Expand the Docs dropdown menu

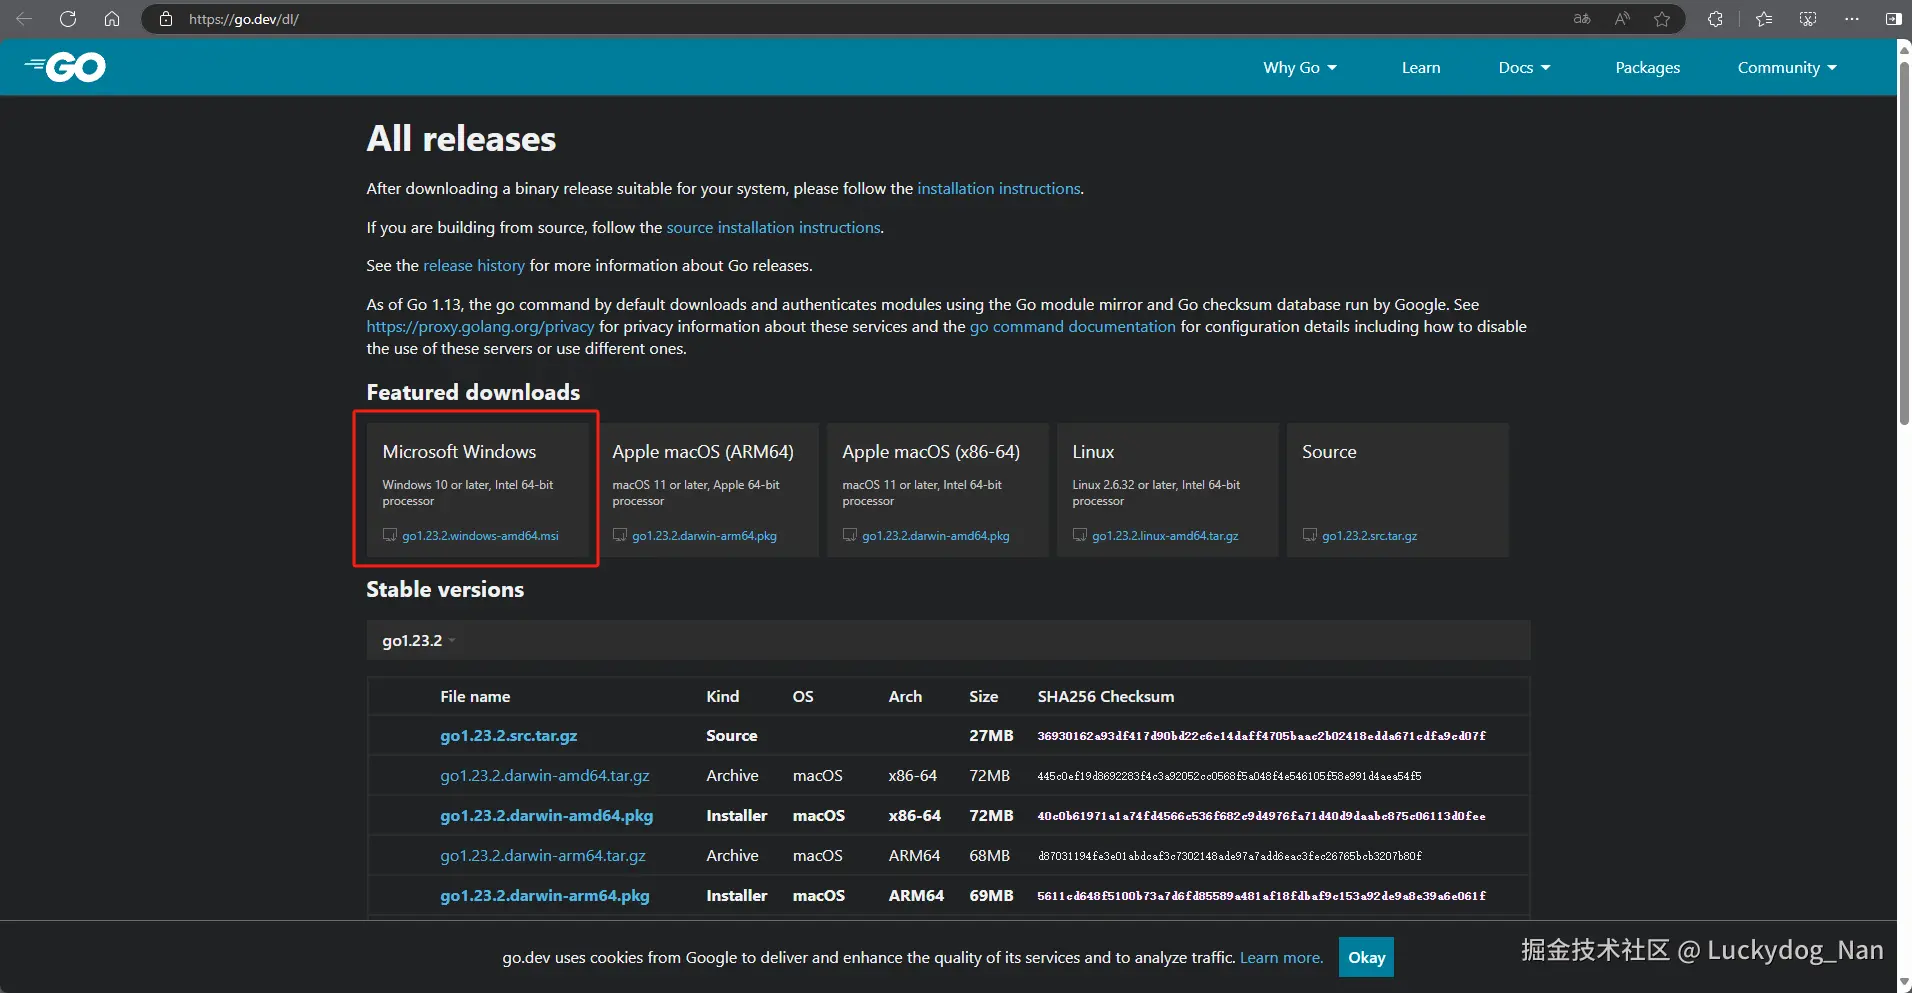pyautogui.click(x=1524, y=67)
